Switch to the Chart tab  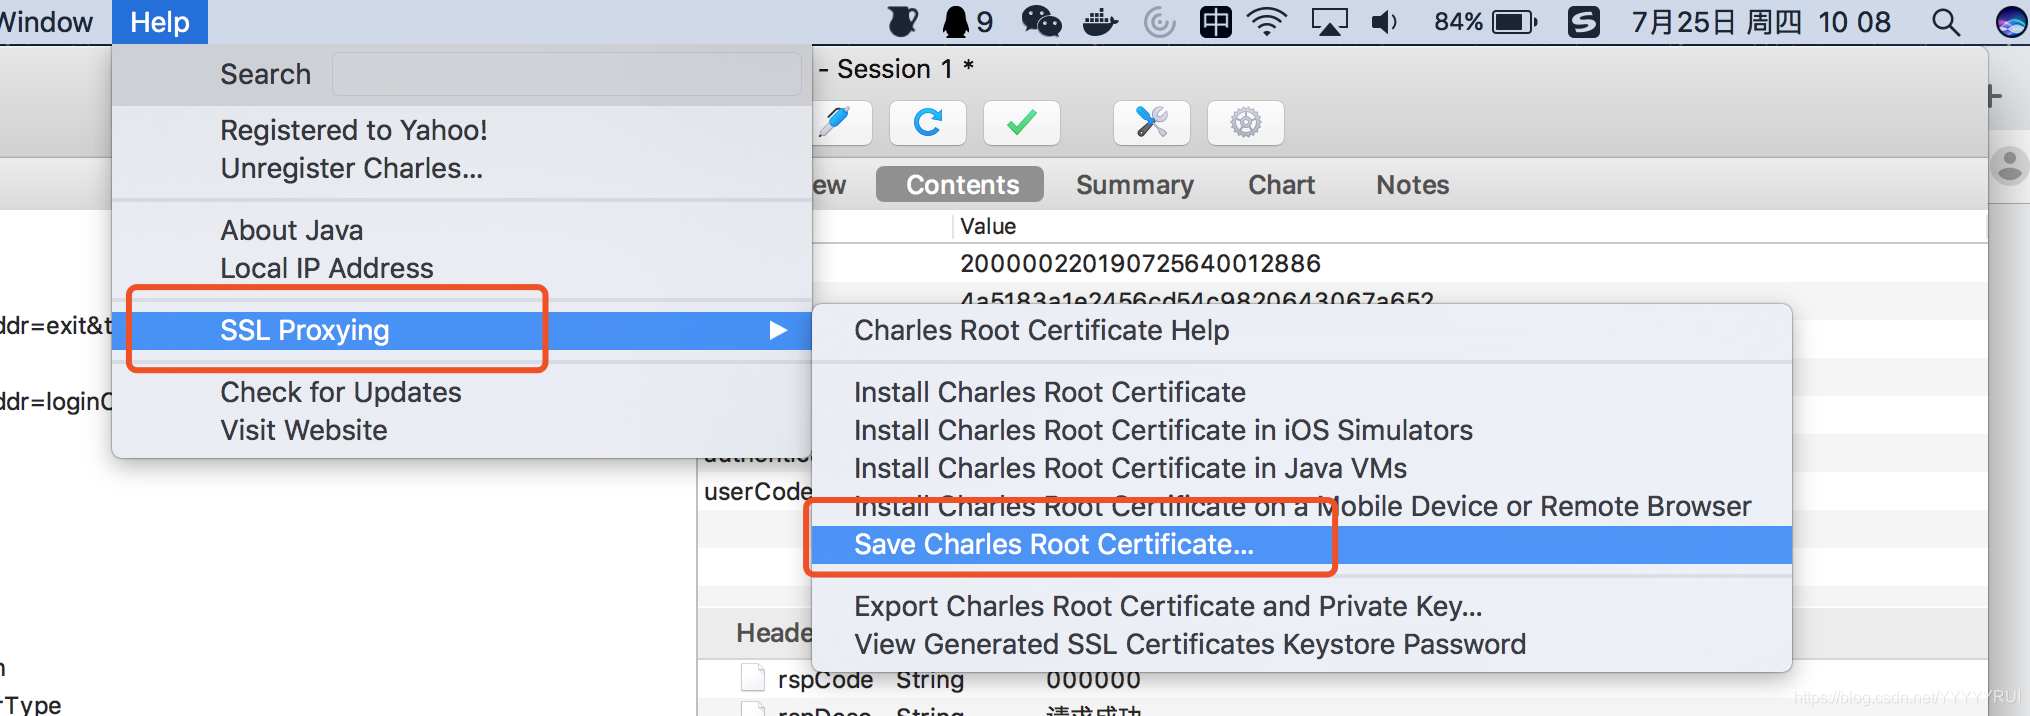click(1281, 185)
